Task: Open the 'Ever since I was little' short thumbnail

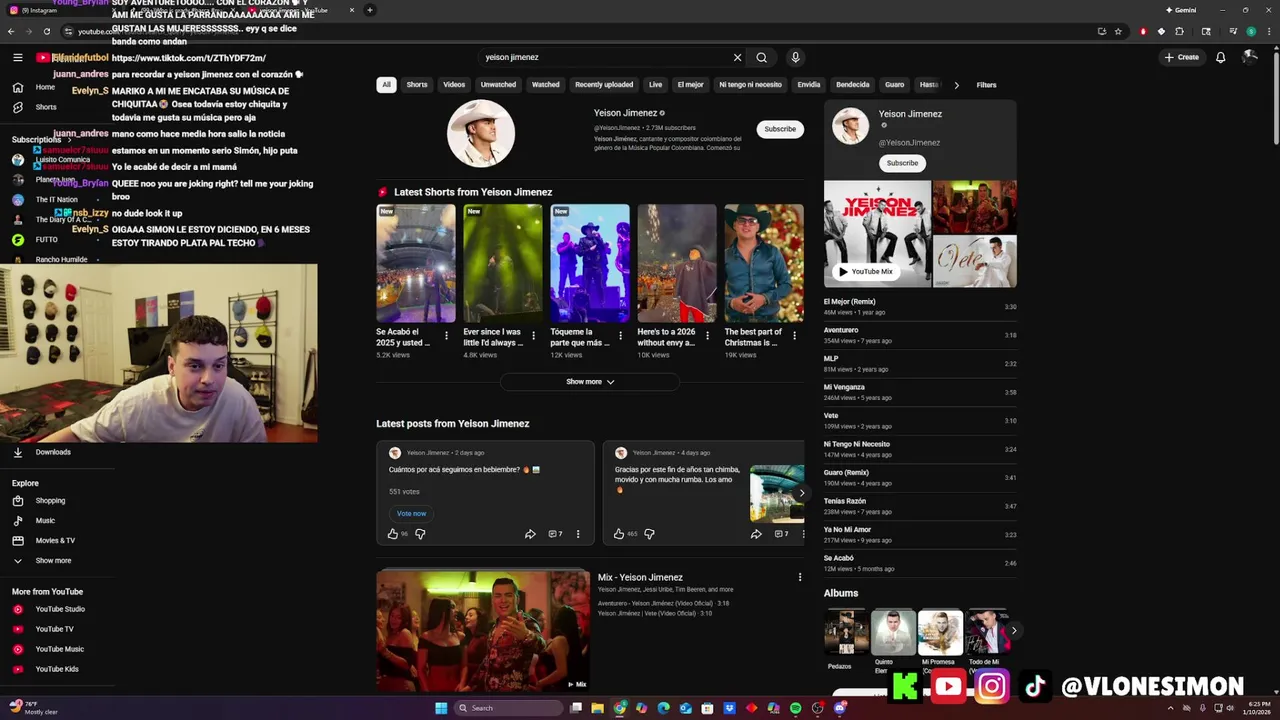Action: coord(503,263)
